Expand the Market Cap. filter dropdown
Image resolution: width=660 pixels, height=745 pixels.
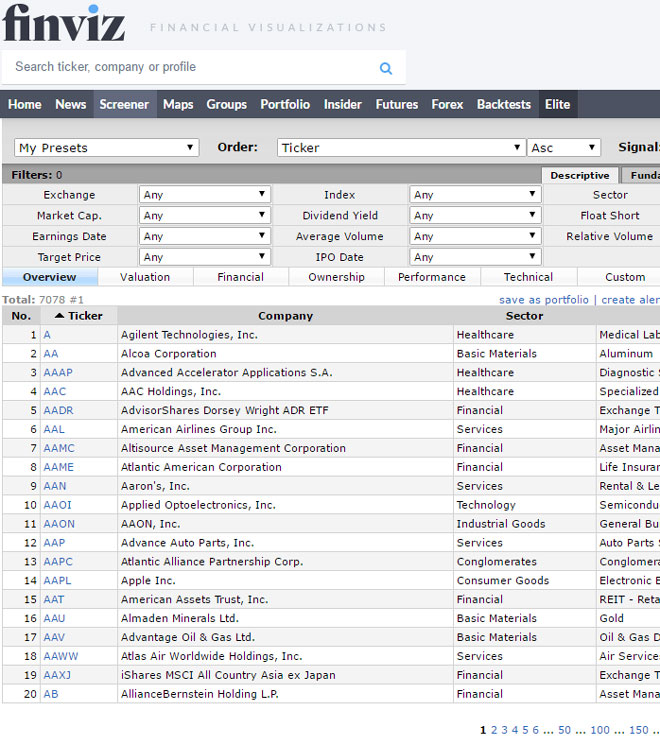coord(205,215)
